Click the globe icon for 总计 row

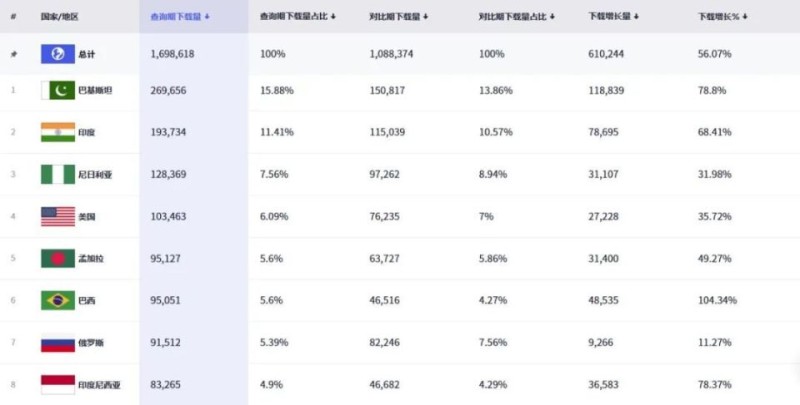[58, 54]
